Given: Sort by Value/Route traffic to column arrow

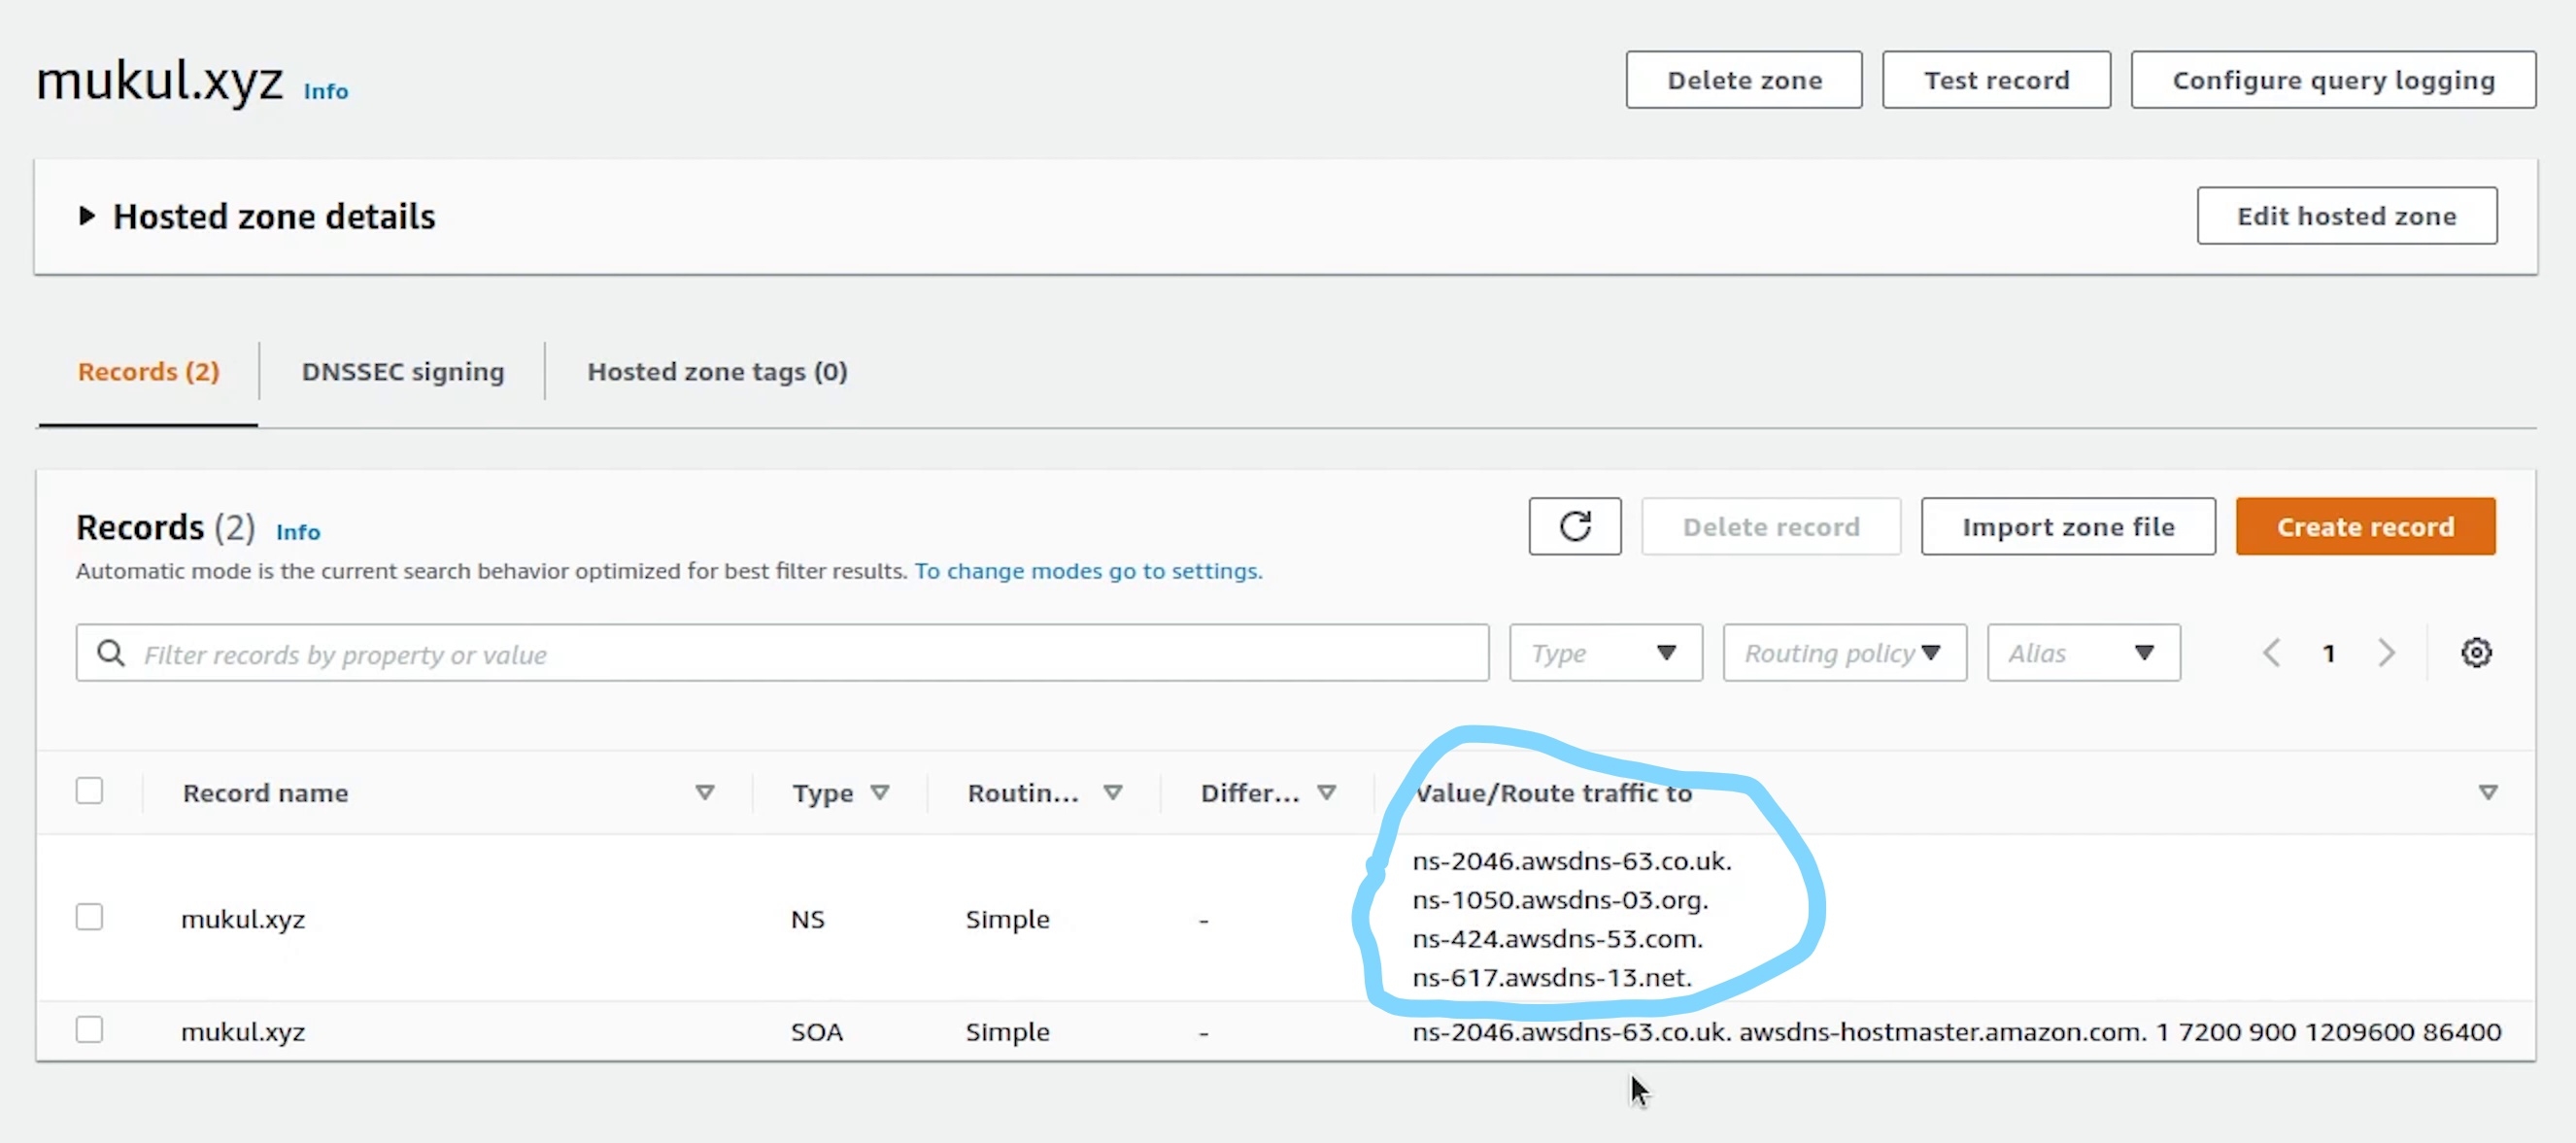Looking at the screenshot, I should [2488, 792].
